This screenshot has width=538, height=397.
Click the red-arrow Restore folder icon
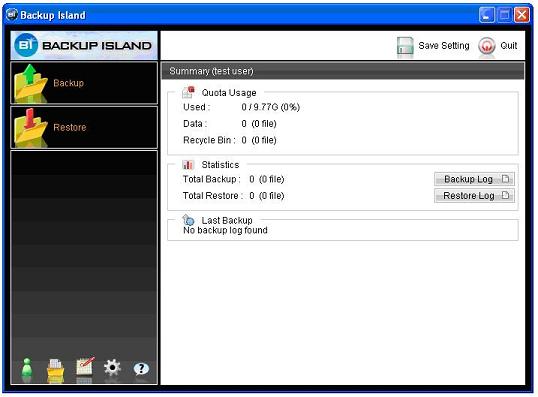pos(31,128)
